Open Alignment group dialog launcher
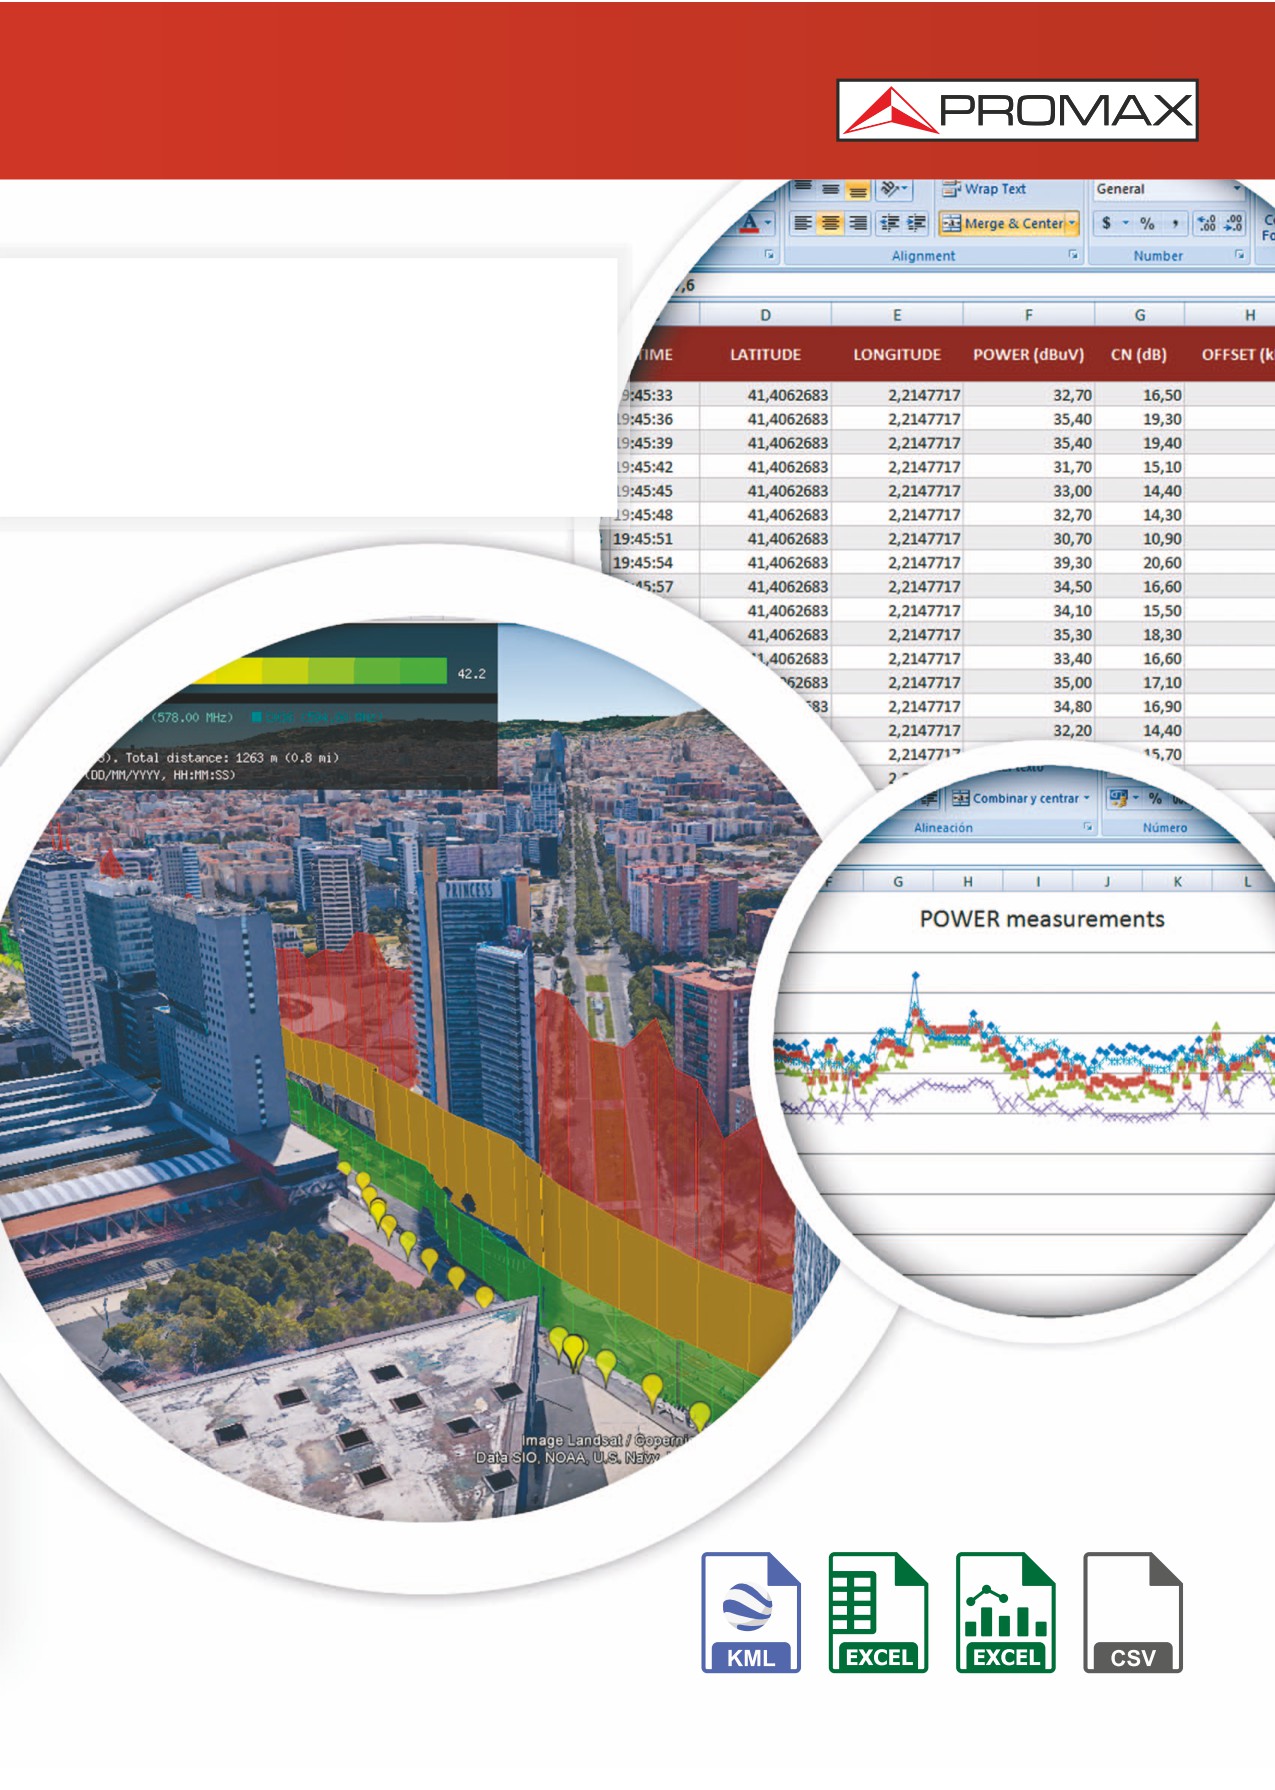 coord(1073,255)
